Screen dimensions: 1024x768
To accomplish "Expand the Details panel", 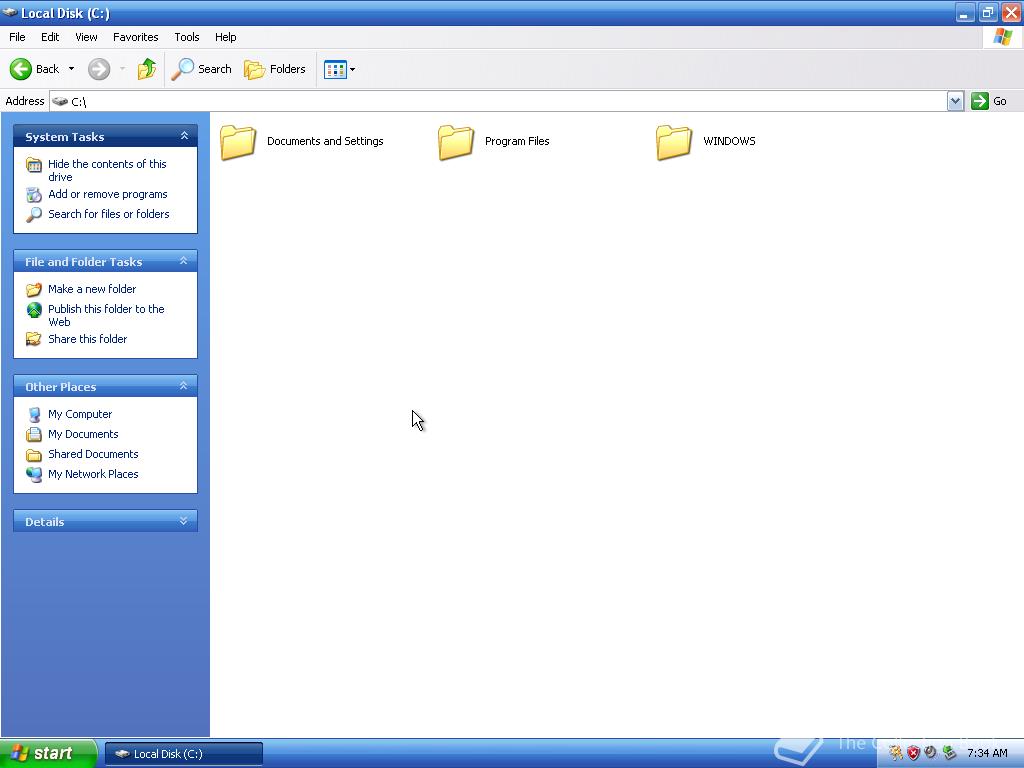I will pos(184,521).
